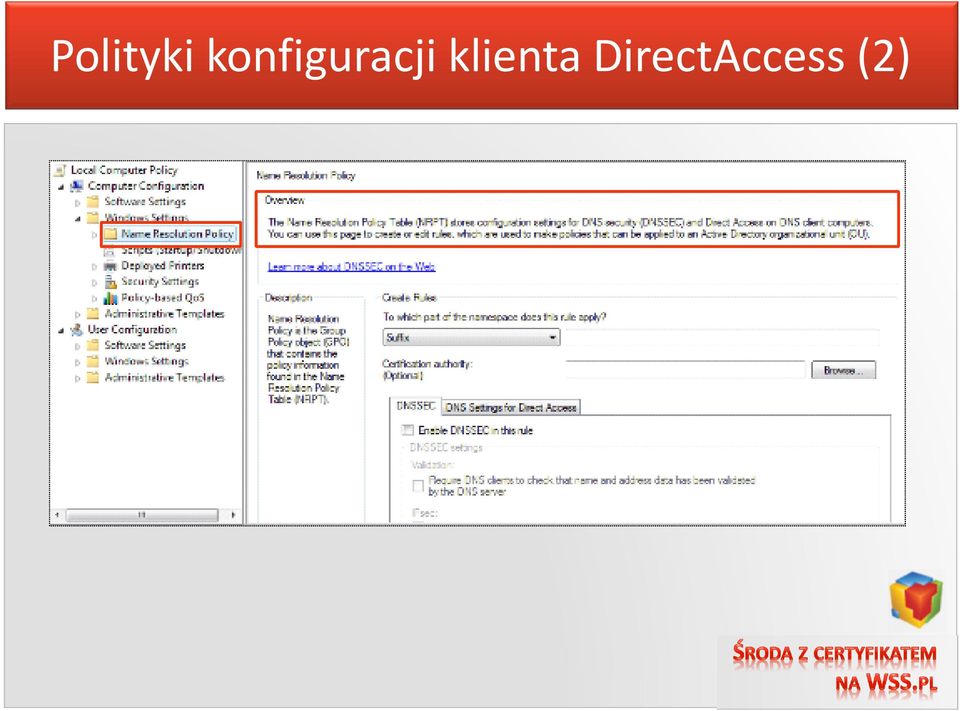Click the Create Rules section label
This screenshot has width=960, height=711.
click(x=409, y=298)
